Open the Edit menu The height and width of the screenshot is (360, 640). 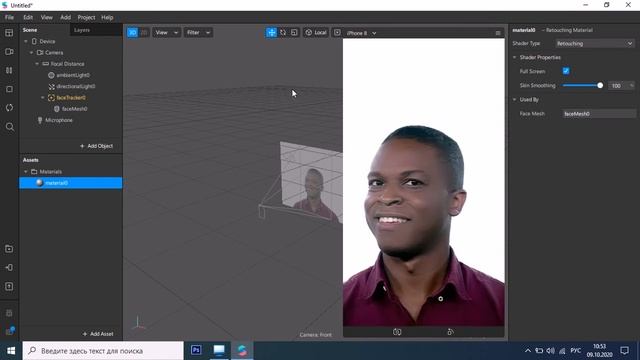coord(28,18)
